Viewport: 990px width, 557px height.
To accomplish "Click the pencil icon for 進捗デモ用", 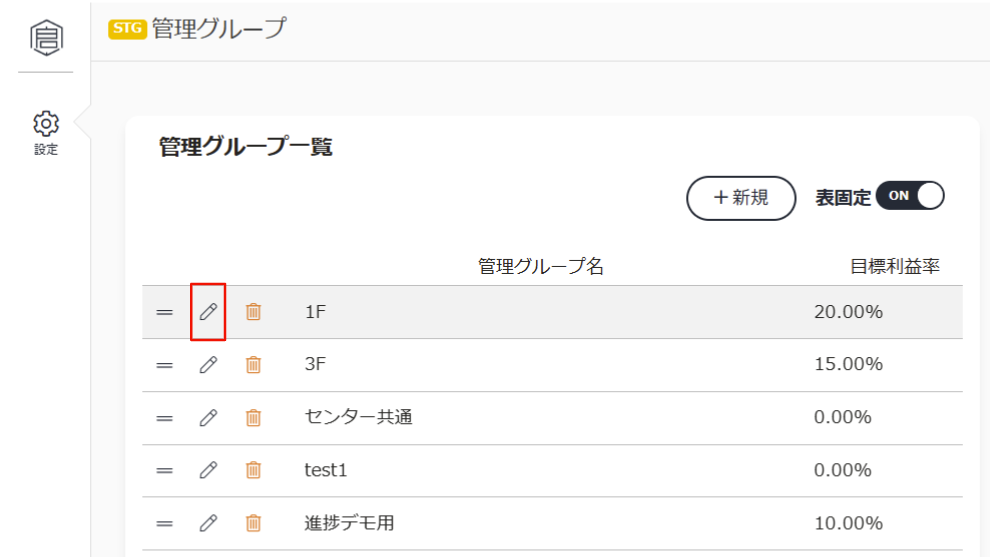I will coord(208,523).
